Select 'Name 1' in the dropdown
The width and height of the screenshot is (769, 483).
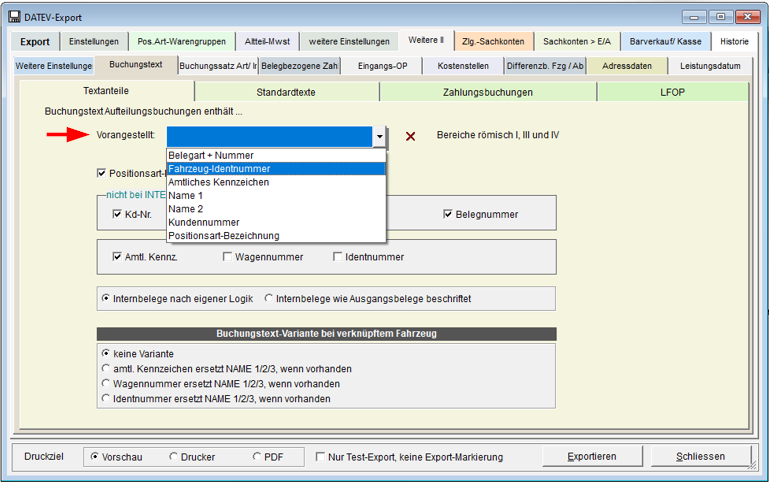(276, 195)
